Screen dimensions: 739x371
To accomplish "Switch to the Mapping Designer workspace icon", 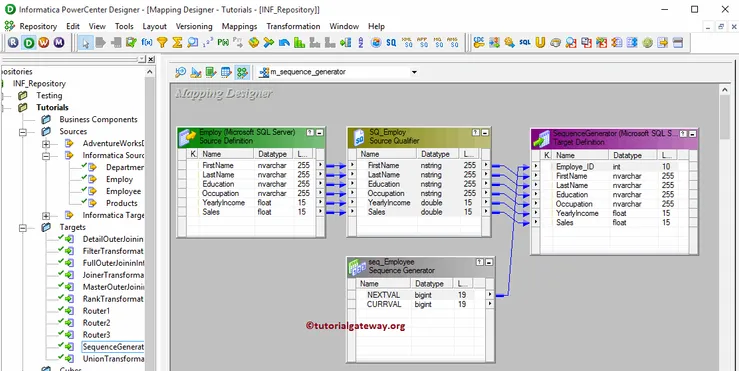I will tap(242, 72).
